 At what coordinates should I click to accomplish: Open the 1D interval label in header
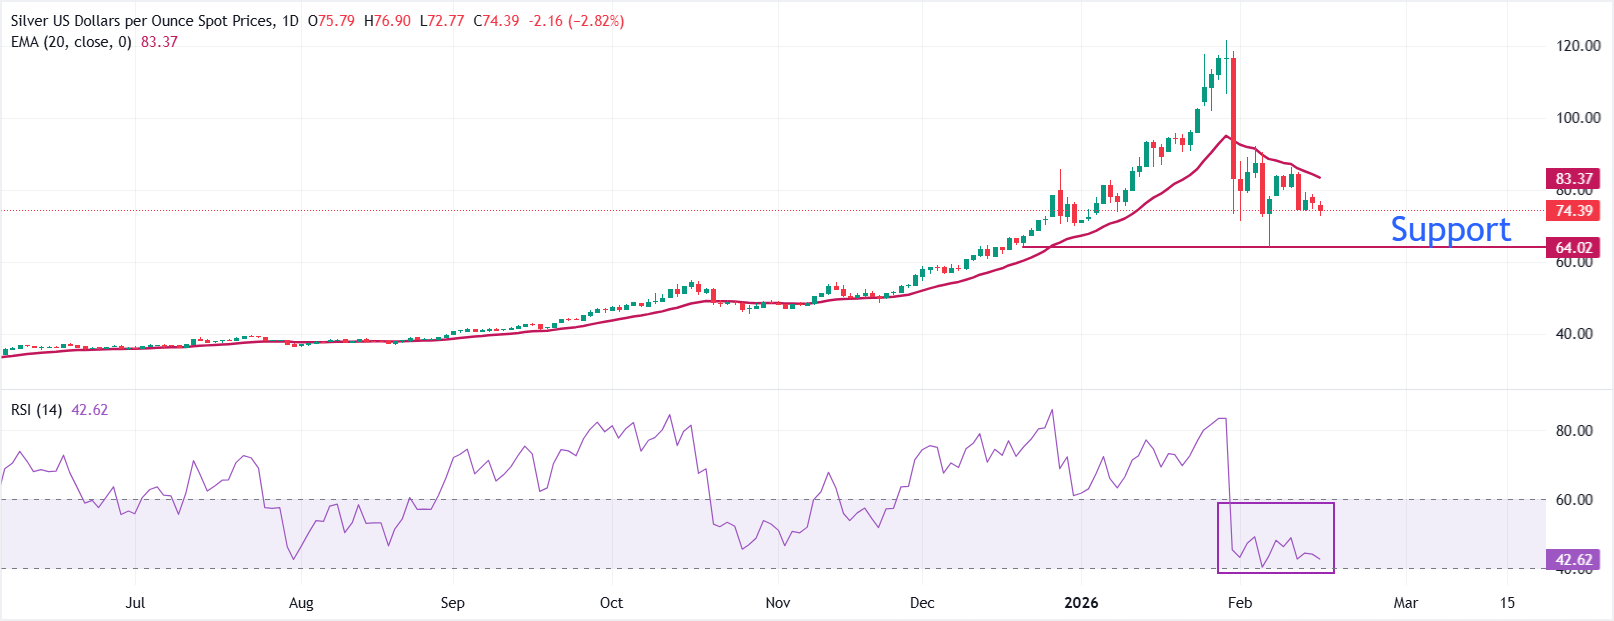pos(290,21)
